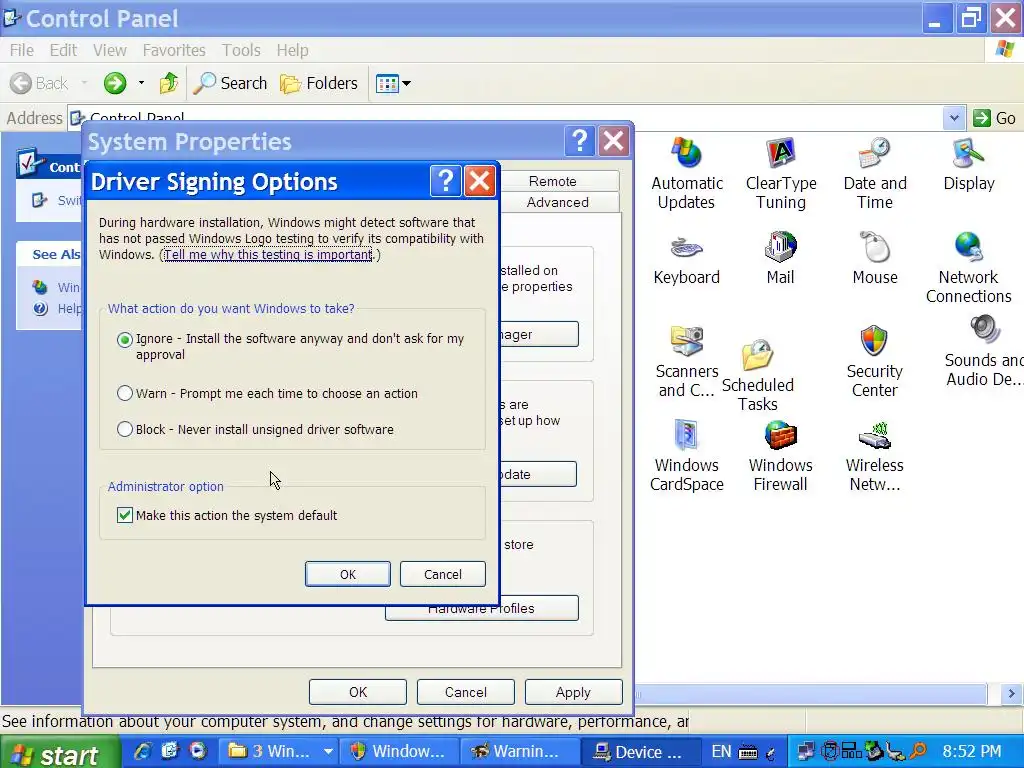Open the Edit menu
Image resolution: width=1024 pixels, height=768 pixels.
tap(63, 50)
